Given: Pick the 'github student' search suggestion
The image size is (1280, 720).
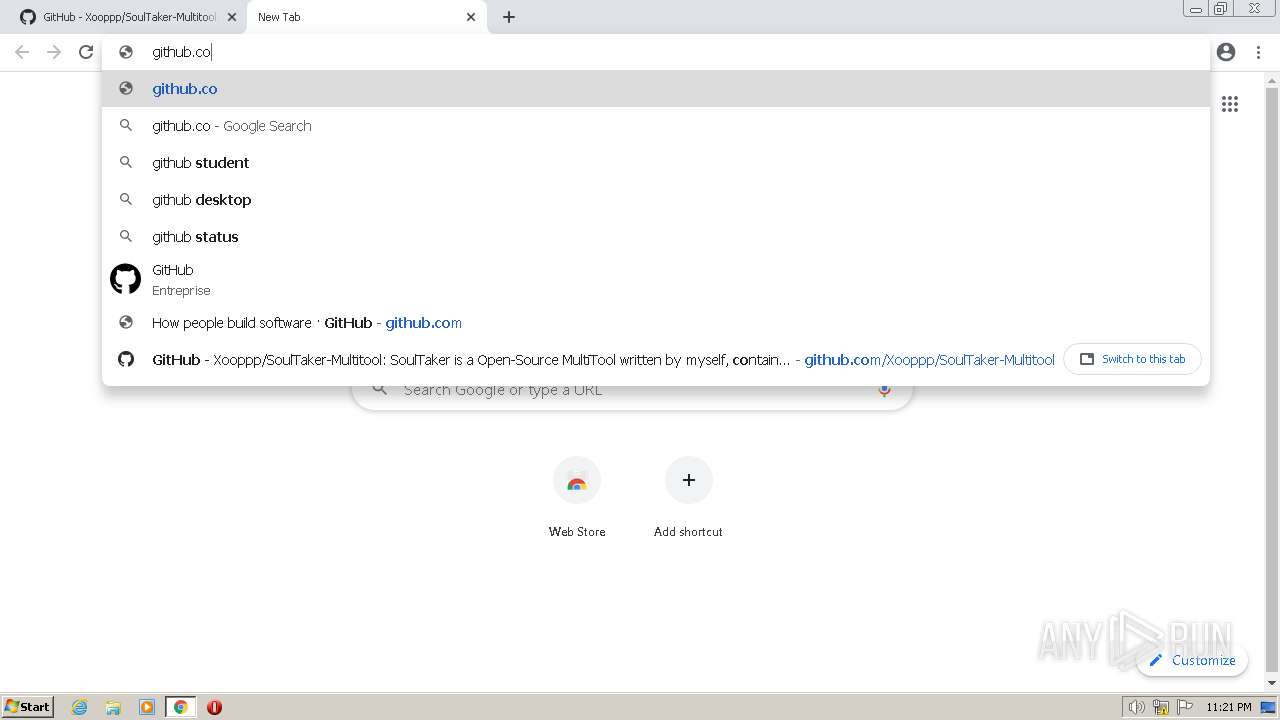Looking at the screenshot, I should coord(656,163).
